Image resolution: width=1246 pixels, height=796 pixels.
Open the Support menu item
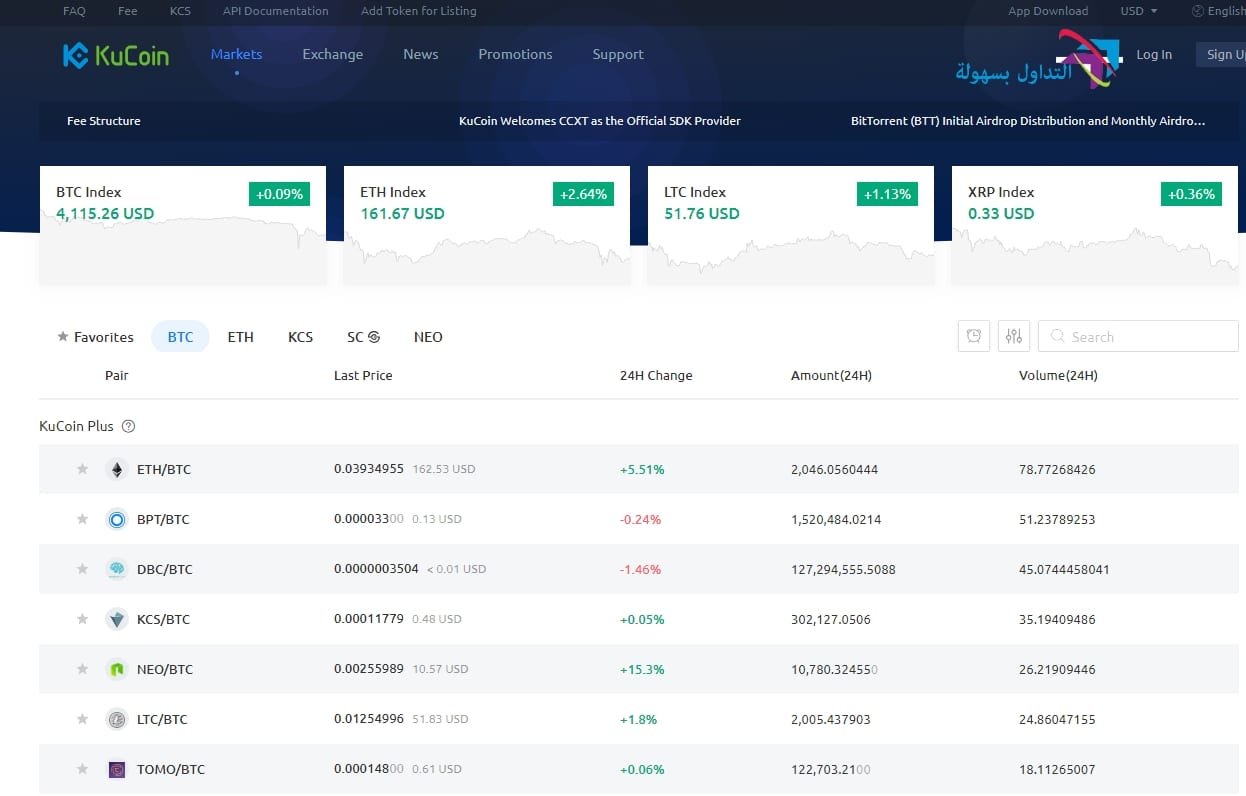618,54
